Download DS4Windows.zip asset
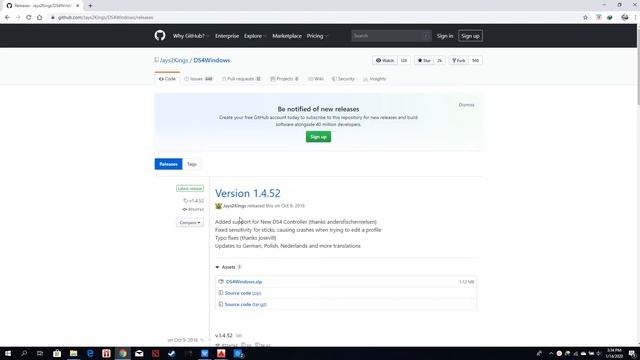The width and height of the screenshot is (640, 360). [x=244, y=282]
